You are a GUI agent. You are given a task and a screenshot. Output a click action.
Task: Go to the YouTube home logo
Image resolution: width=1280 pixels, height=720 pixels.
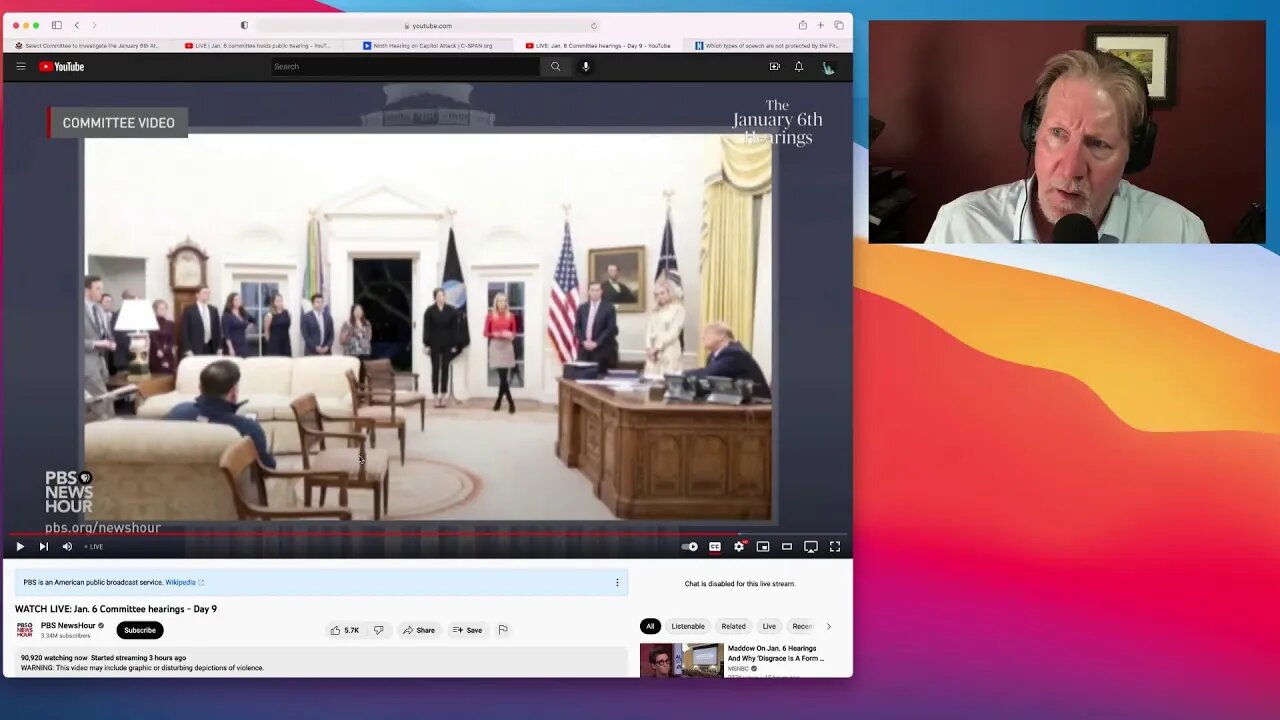[x=62, y=67]
